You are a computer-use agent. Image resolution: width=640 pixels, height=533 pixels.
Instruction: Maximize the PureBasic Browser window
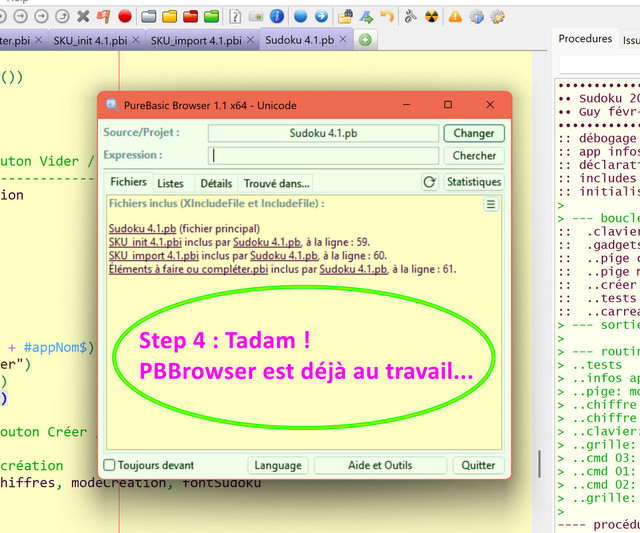pyautogui.click(x=448, y=105)
